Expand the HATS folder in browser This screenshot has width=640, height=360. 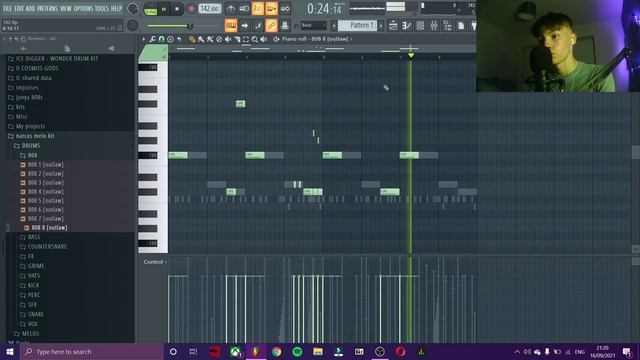pos(33,276)
